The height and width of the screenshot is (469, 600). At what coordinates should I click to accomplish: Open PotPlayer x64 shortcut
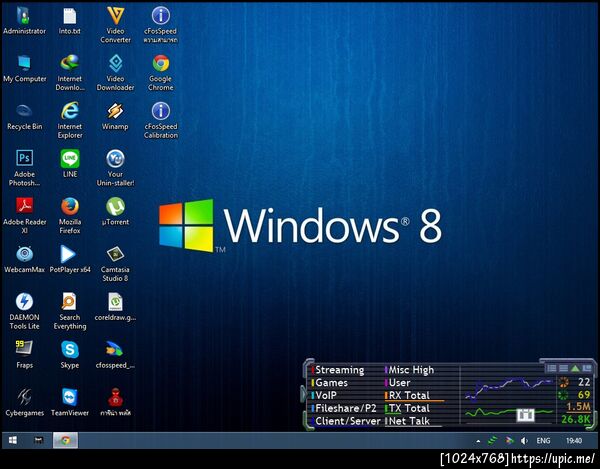point(70,259)
